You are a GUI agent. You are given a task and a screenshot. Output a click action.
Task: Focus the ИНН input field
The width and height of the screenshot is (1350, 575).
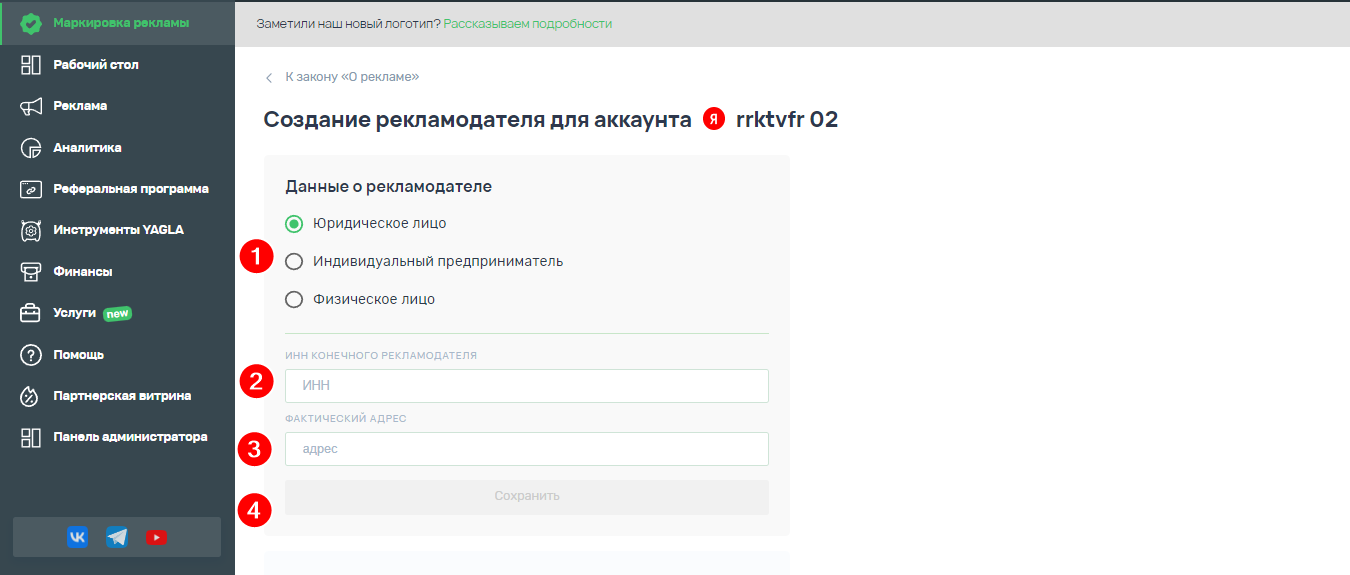[x=527, y=386]
